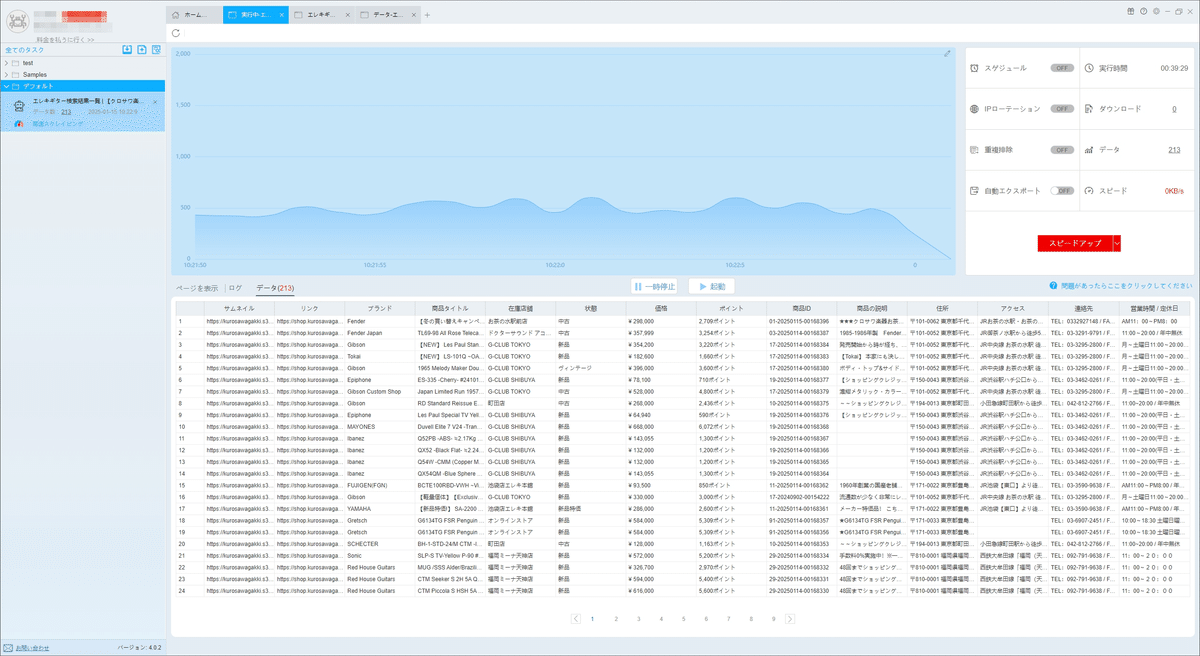Open the ページを表示 view

[x=197, y=288]
